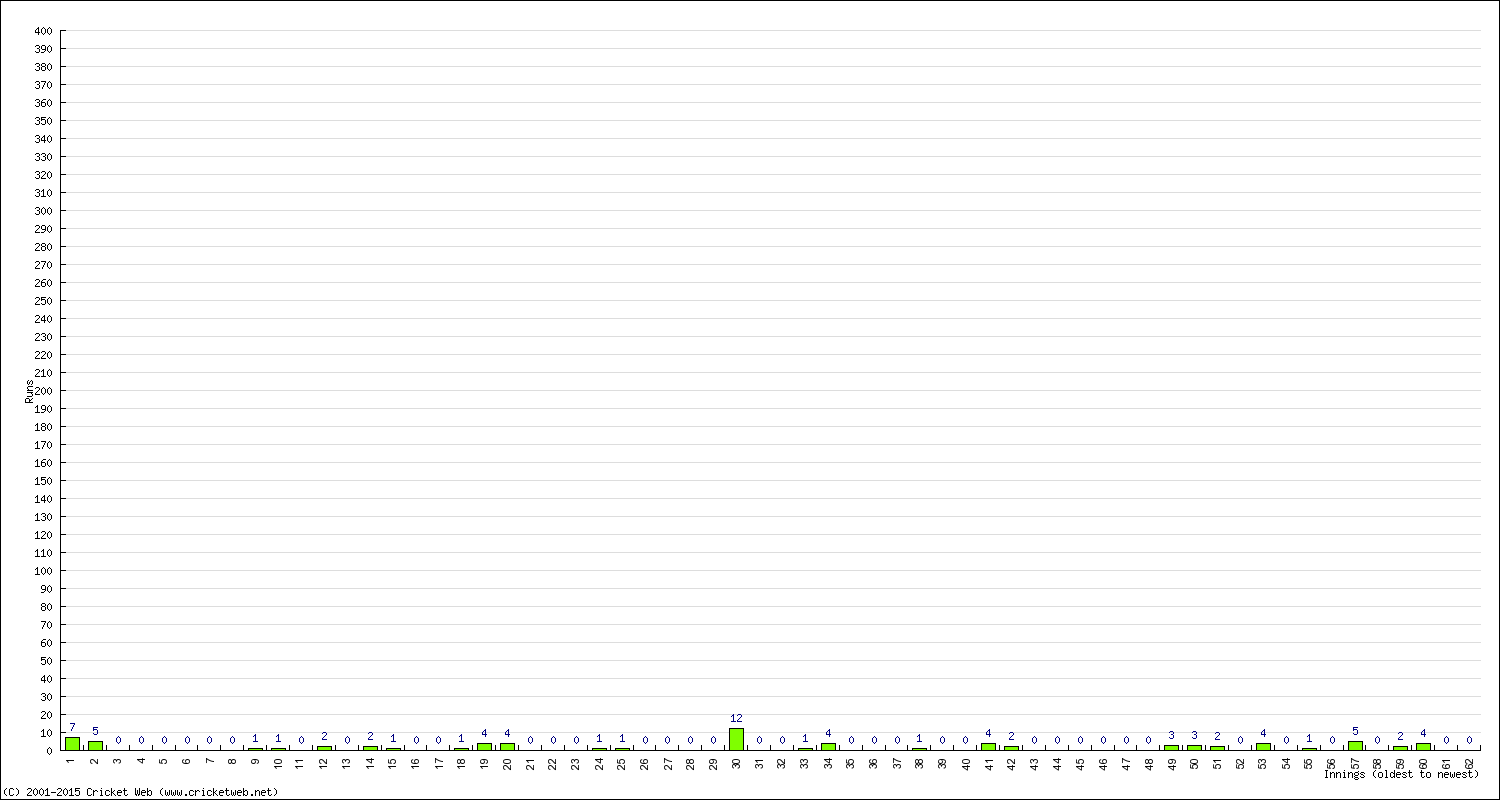Screen dimensions: 1500x800
Task: Click the green bar for innings 20
Action: 507,746
